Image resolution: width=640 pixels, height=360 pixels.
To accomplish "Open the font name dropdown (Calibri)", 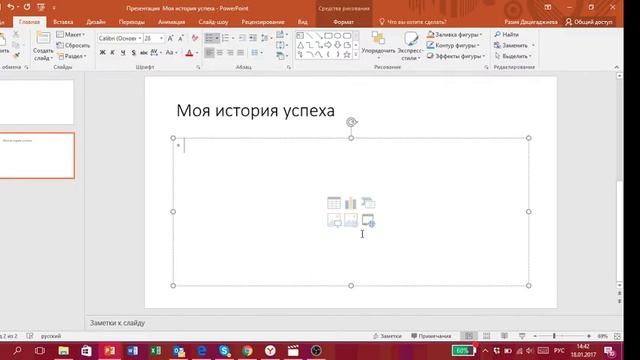I will tap(139, 38).
